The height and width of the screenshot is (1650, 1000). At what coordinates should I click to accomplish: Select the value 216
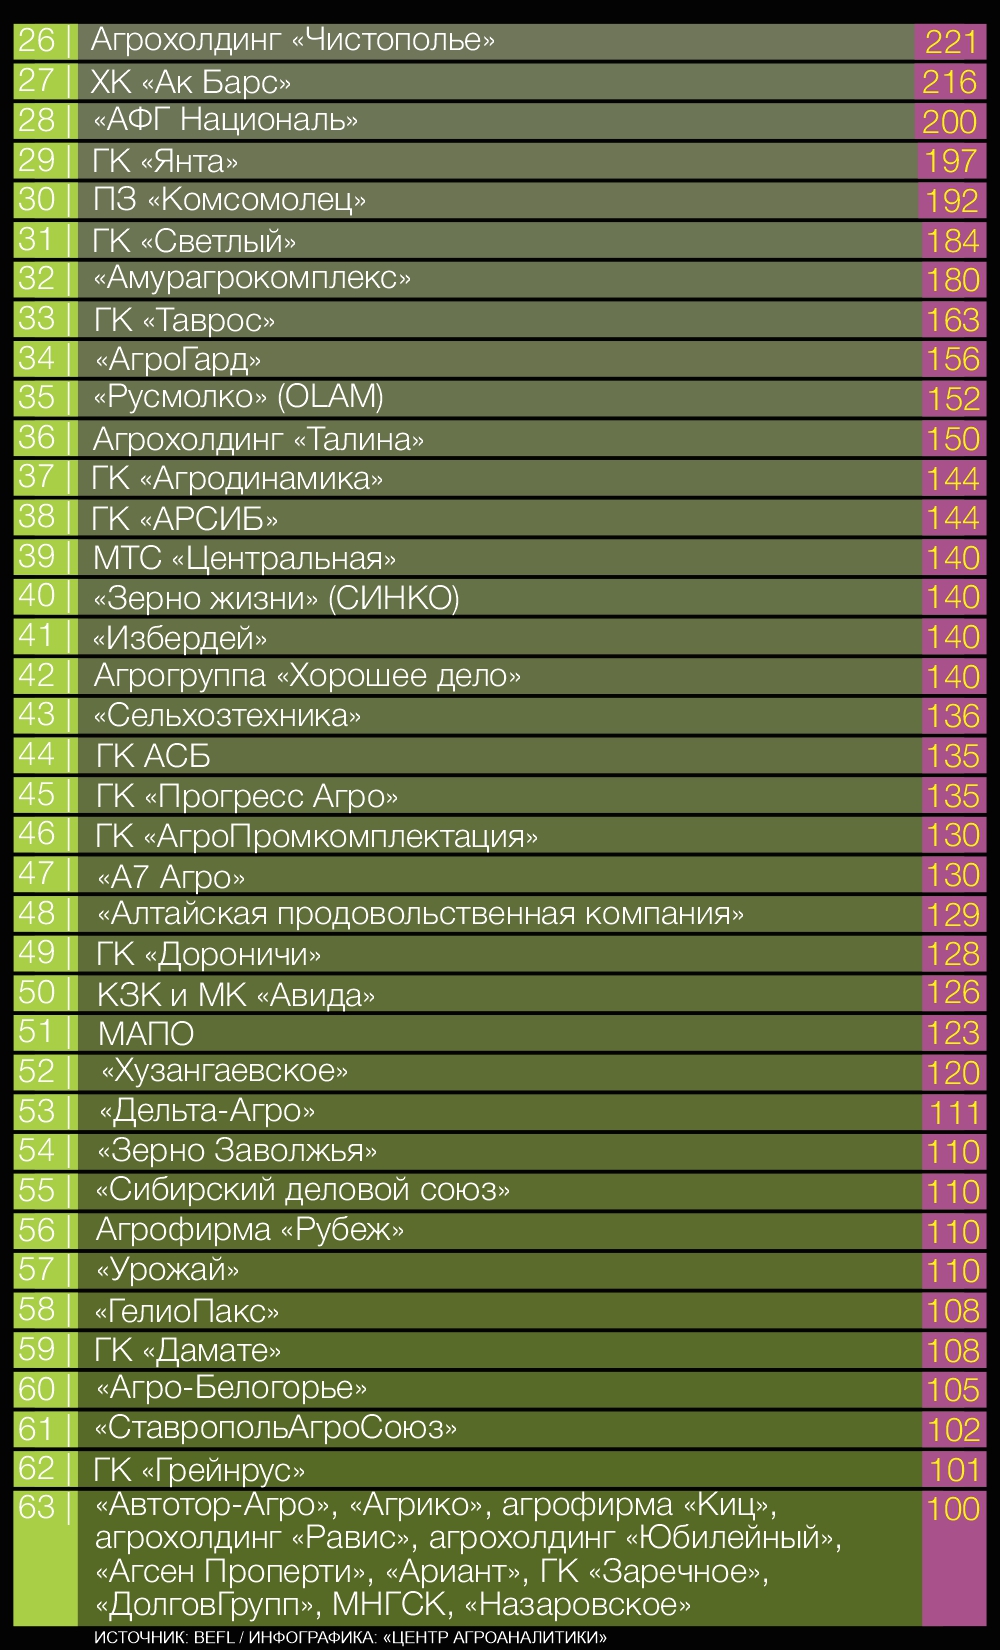pyautogui.click(x=950, y=82)
